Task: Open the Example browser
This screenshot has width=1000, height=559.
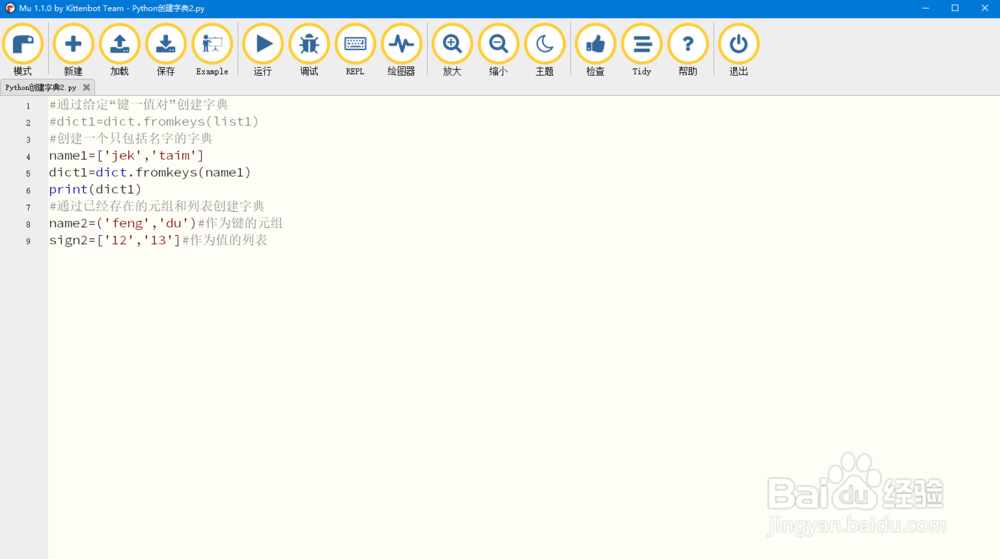Action: coord(212,50)
